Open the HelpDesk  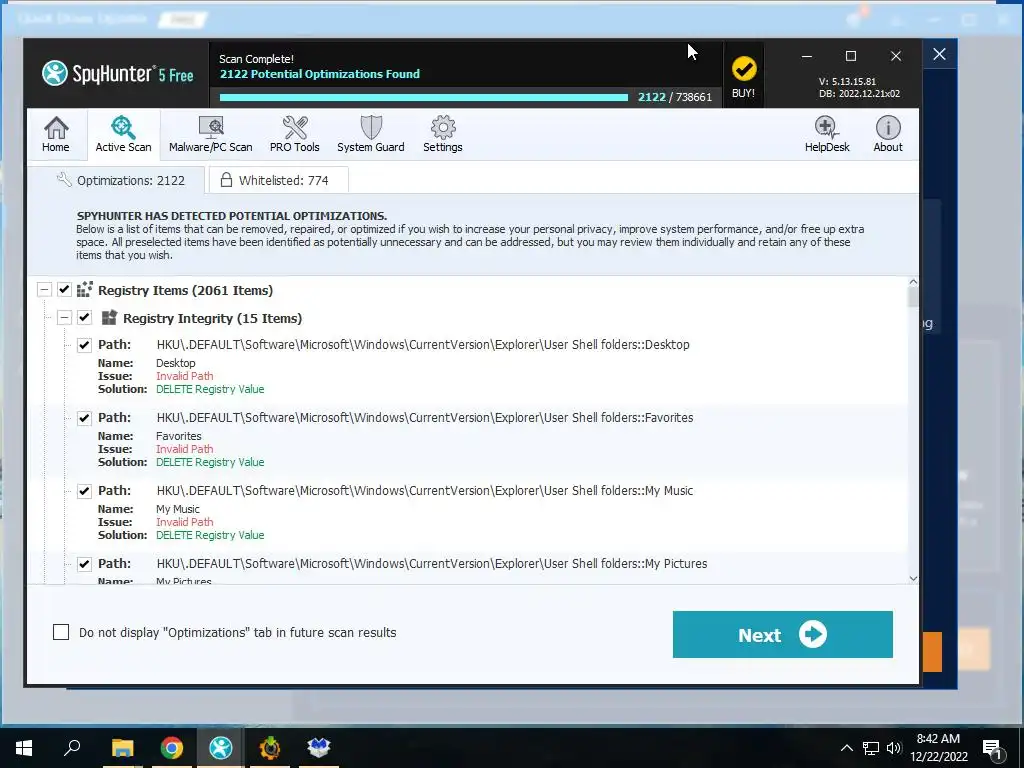click(x=827, y=135)
